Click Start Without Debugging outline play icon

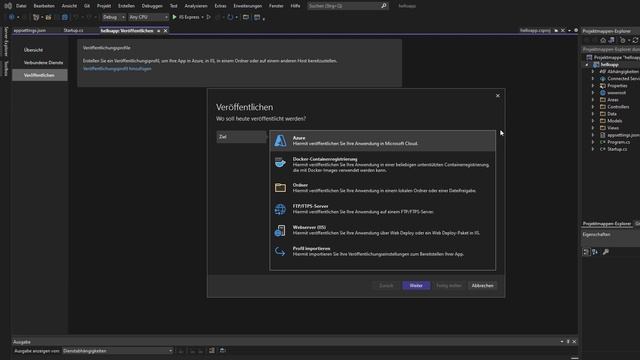point(209,17)
